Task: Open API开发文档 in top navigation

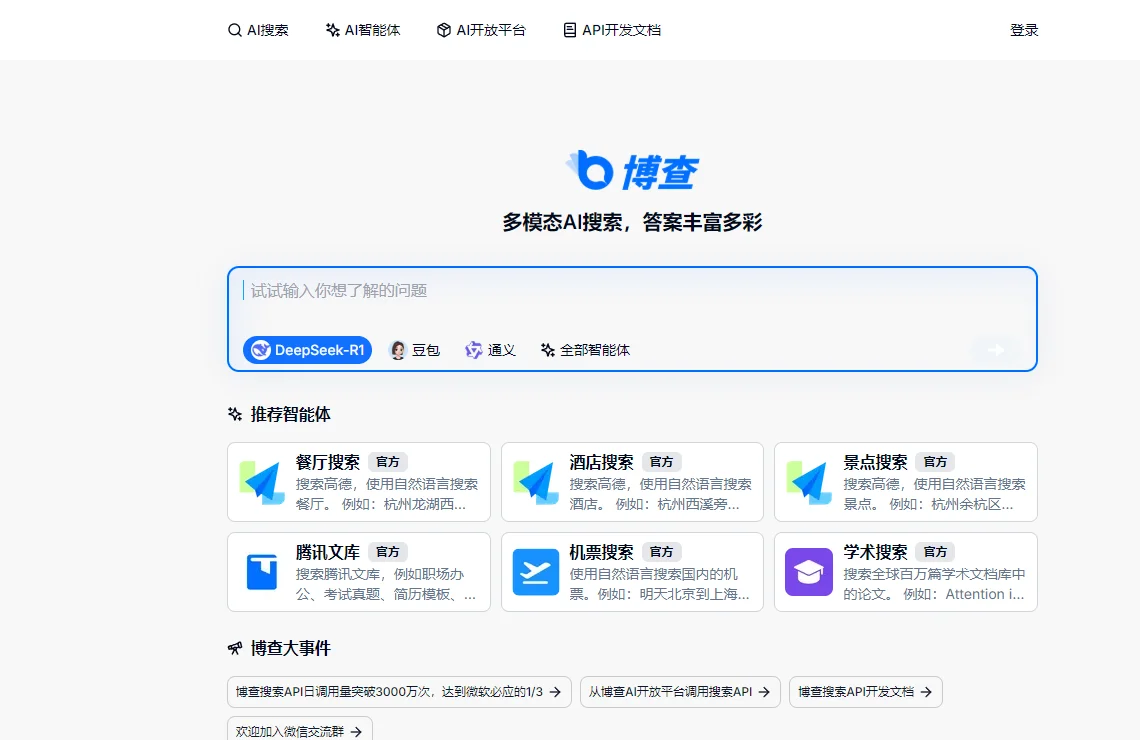Action: pos(612,30)
